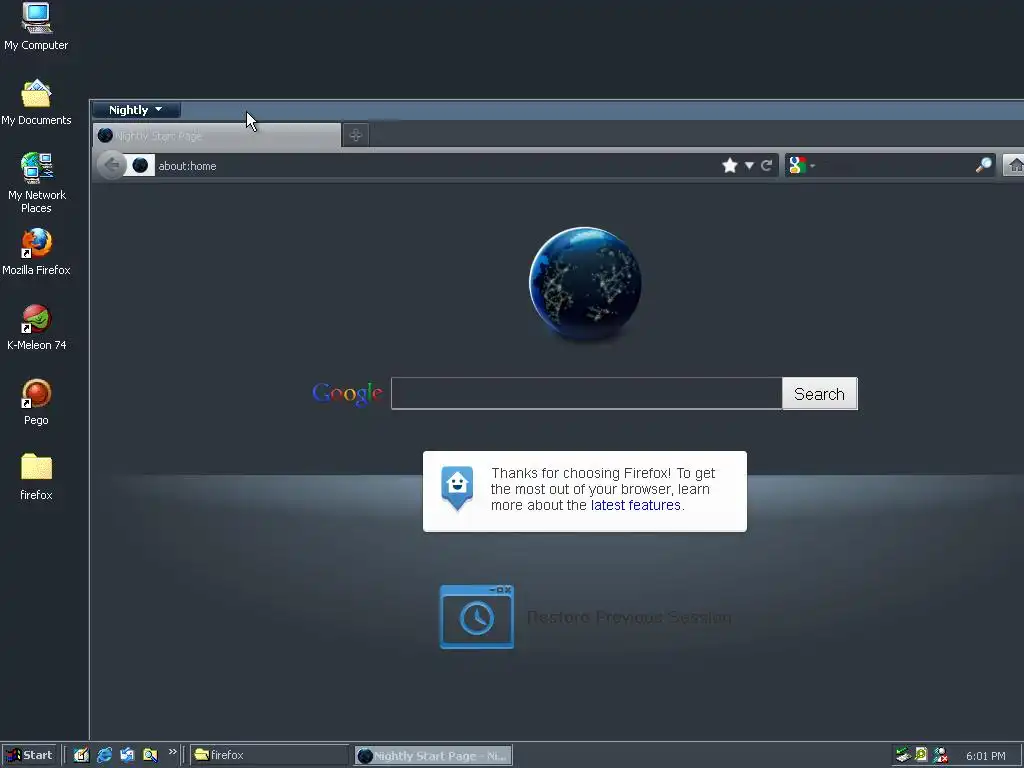Viewport: 1024px width, 768px height.
Task: Click Outlook Express quick launch icon
Action: click(x=127, y=755)
